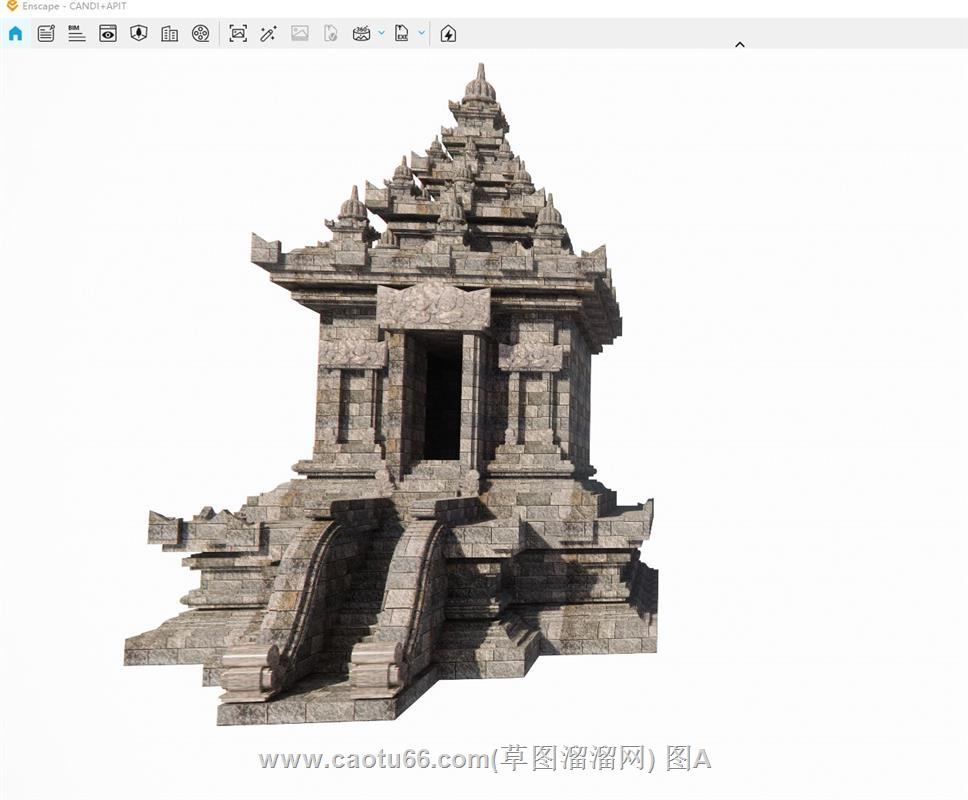Click the greyed-out image export icon
968x800 pixels.
[x=299, y=33]
